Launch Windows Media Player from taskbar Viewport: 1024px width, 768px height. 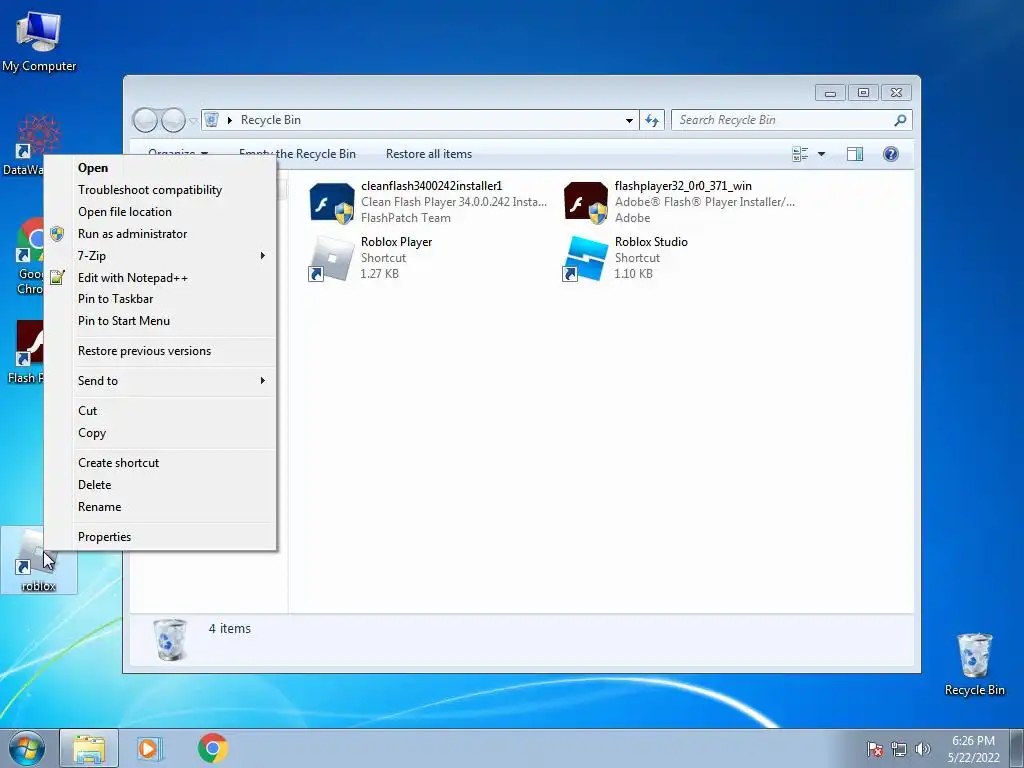[x=150, y=748]
